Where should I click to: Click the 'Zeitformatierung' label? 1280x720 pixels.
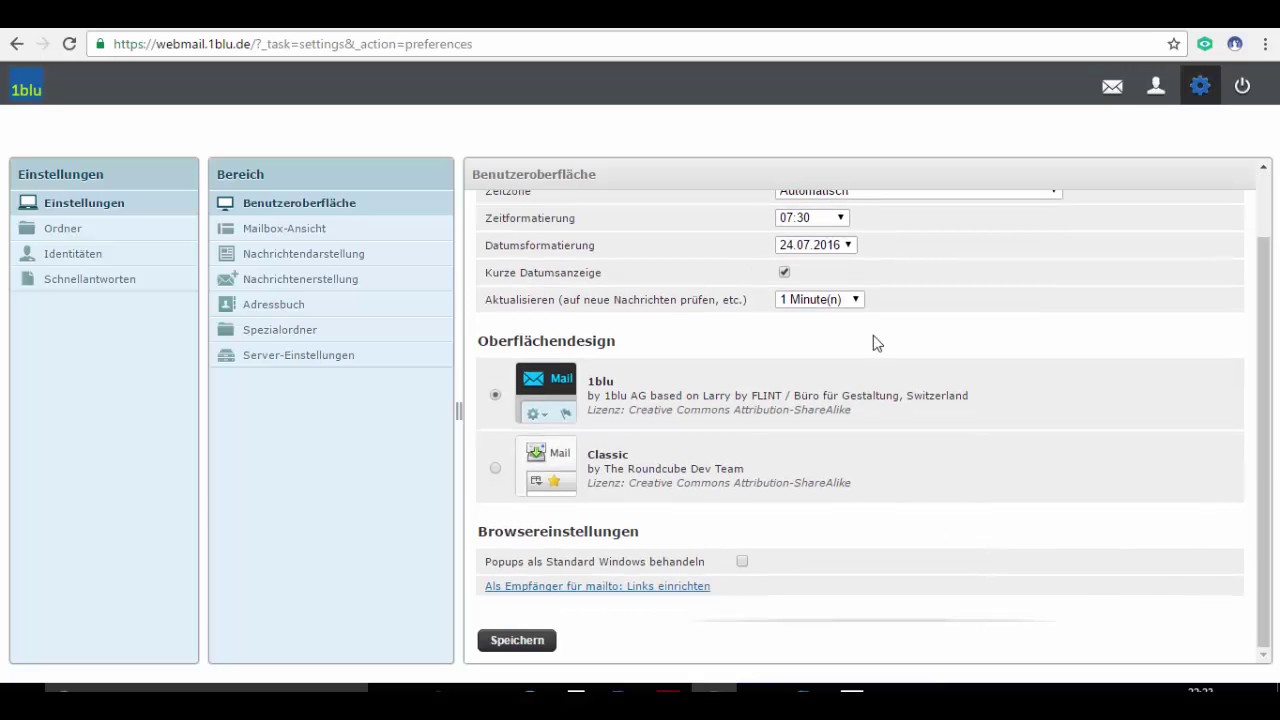pyautogui.click(x=530, y=218)
